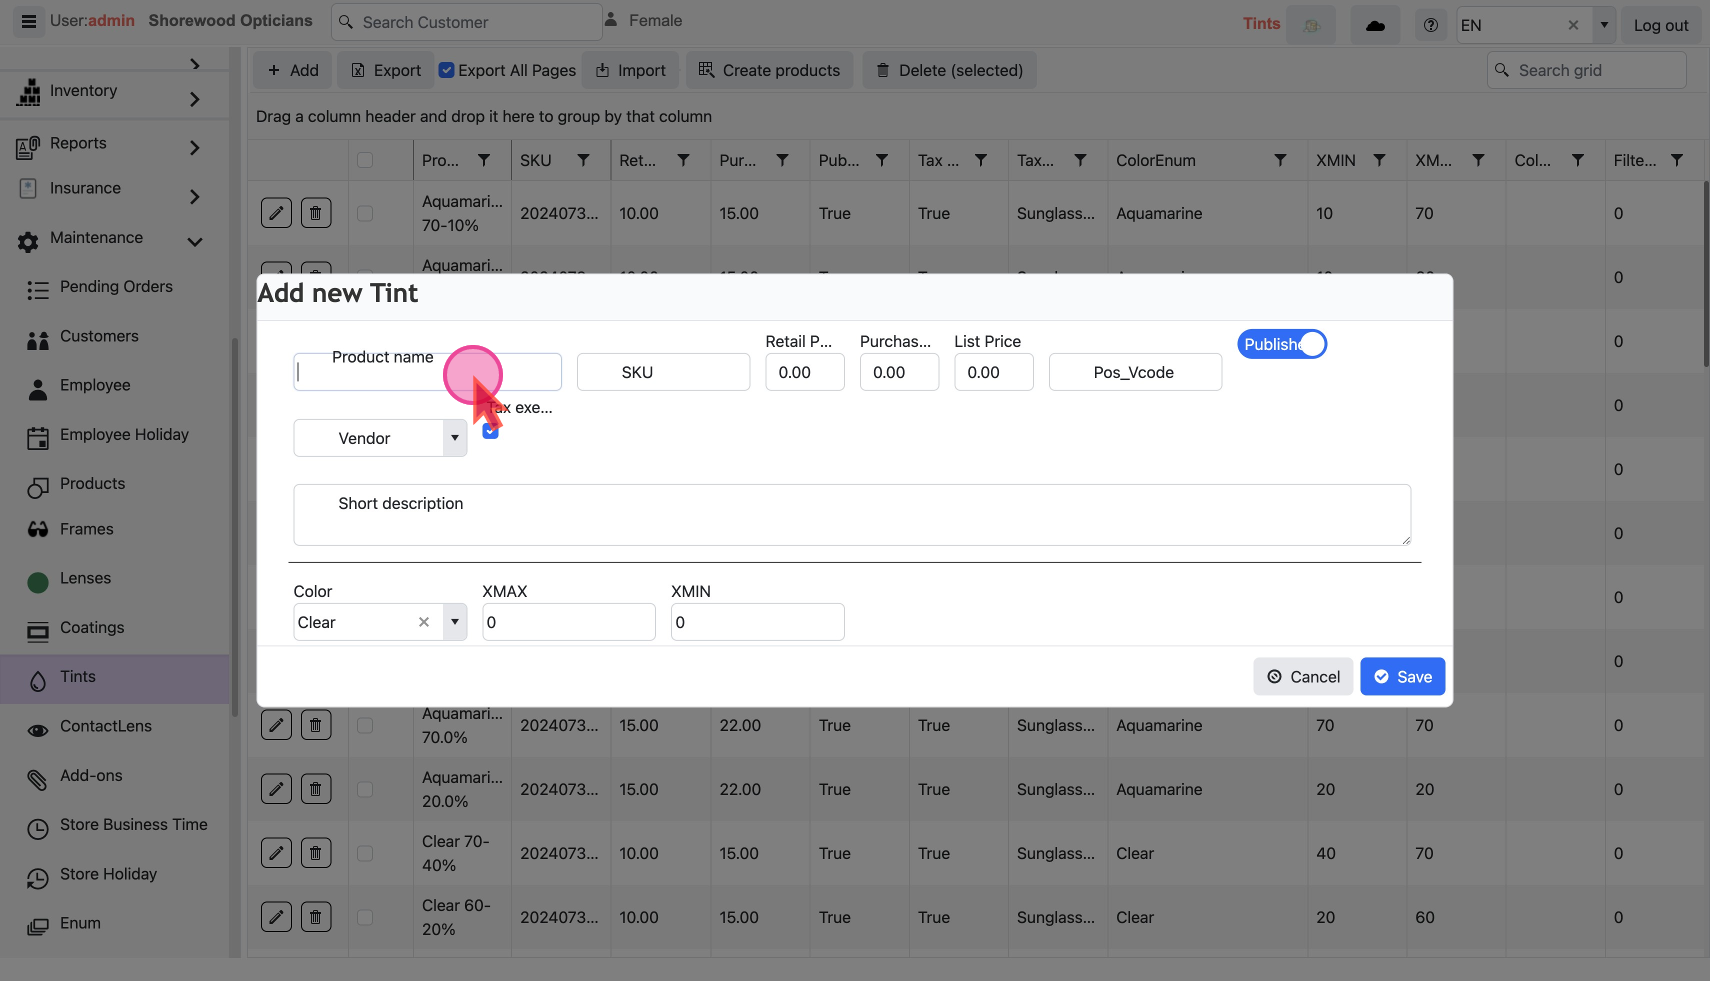Open the help question mark icon

(1431, 26)
